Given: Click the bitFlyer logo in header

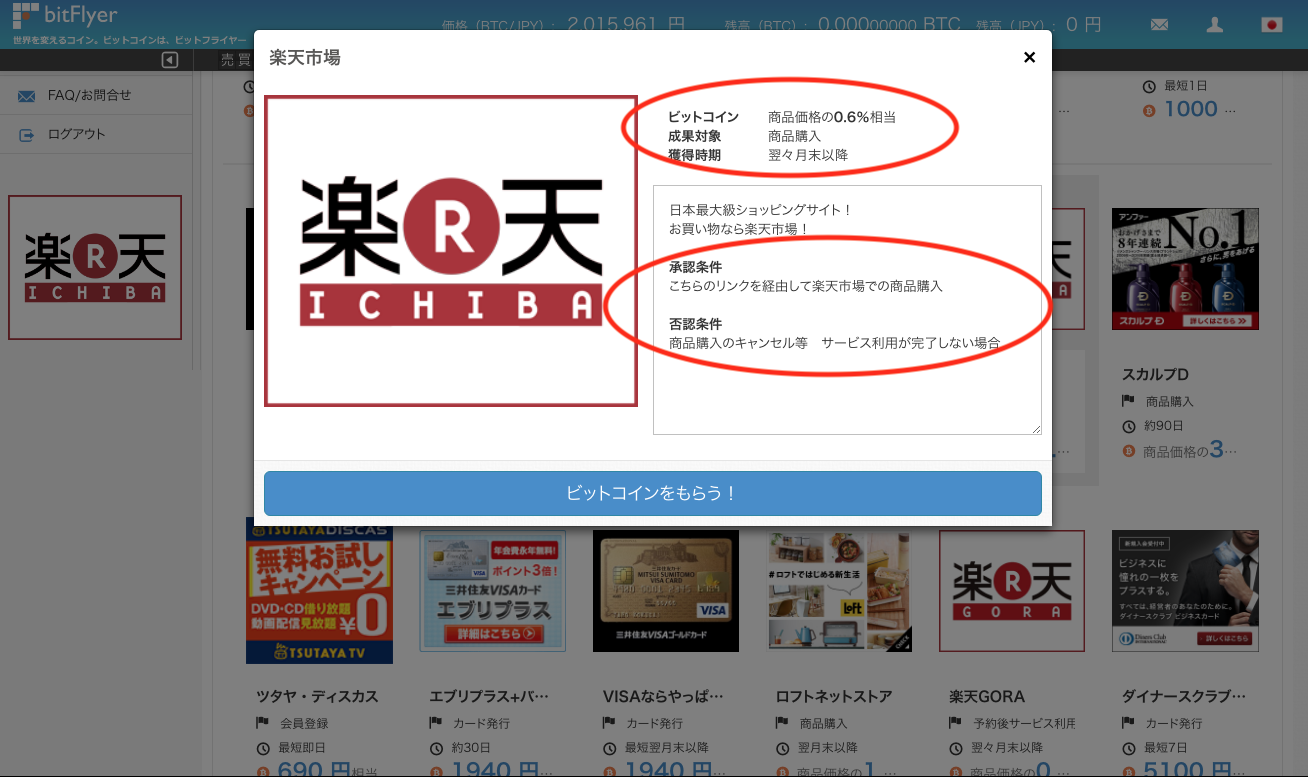Looking at the screenshot, I should pos(65,14).
